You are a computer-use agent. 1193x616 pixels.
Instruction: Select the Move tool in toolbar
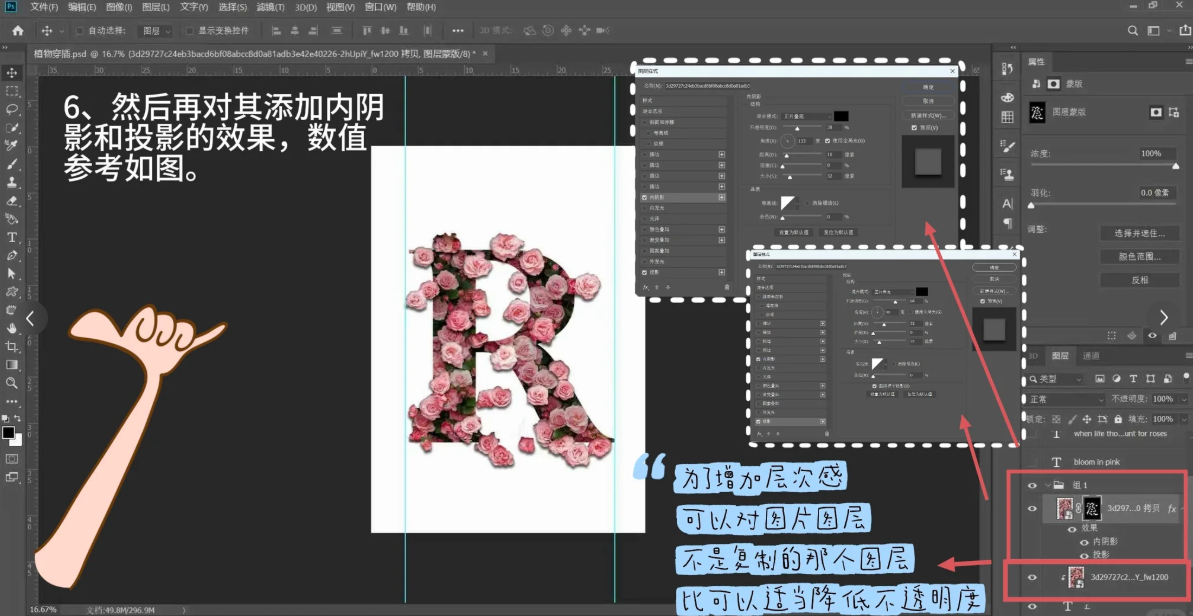[12, 73]
